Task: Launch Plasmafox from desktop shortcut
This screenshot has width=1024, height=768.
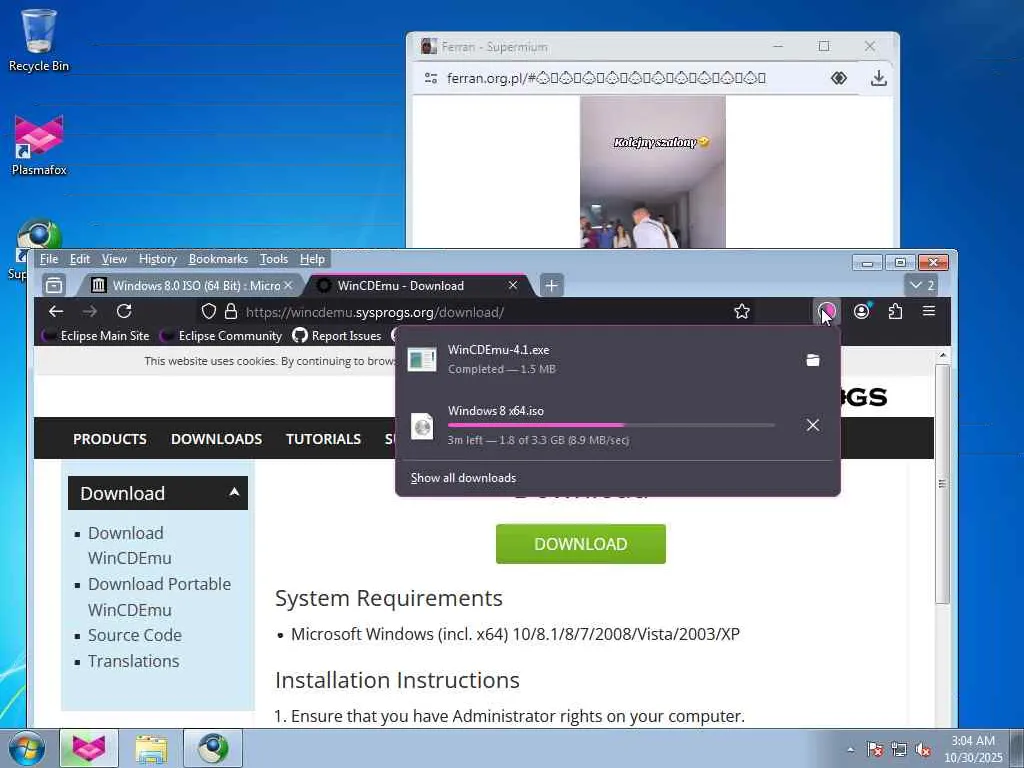Action: (x=39, y=145)
